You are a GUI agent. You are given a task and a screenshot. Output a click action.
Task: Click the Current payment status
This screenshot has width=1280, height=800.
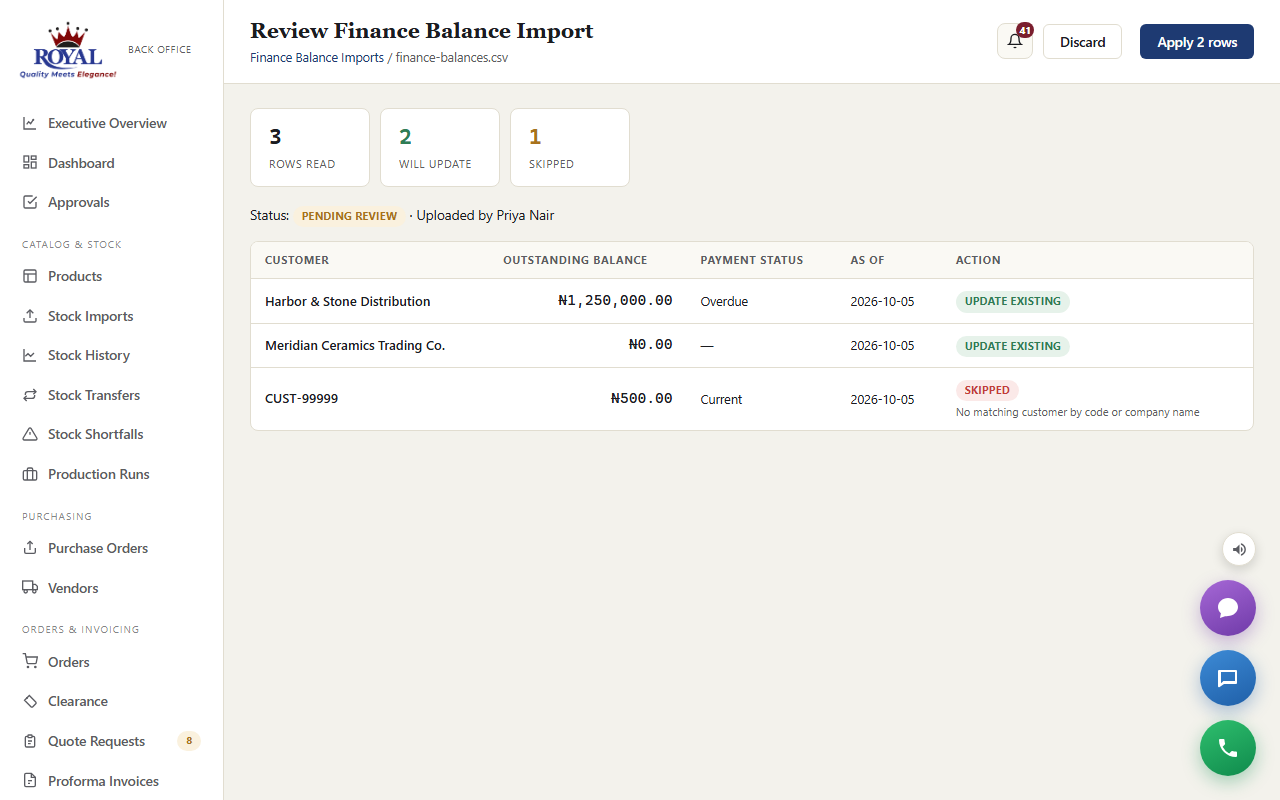coord(721,399)
